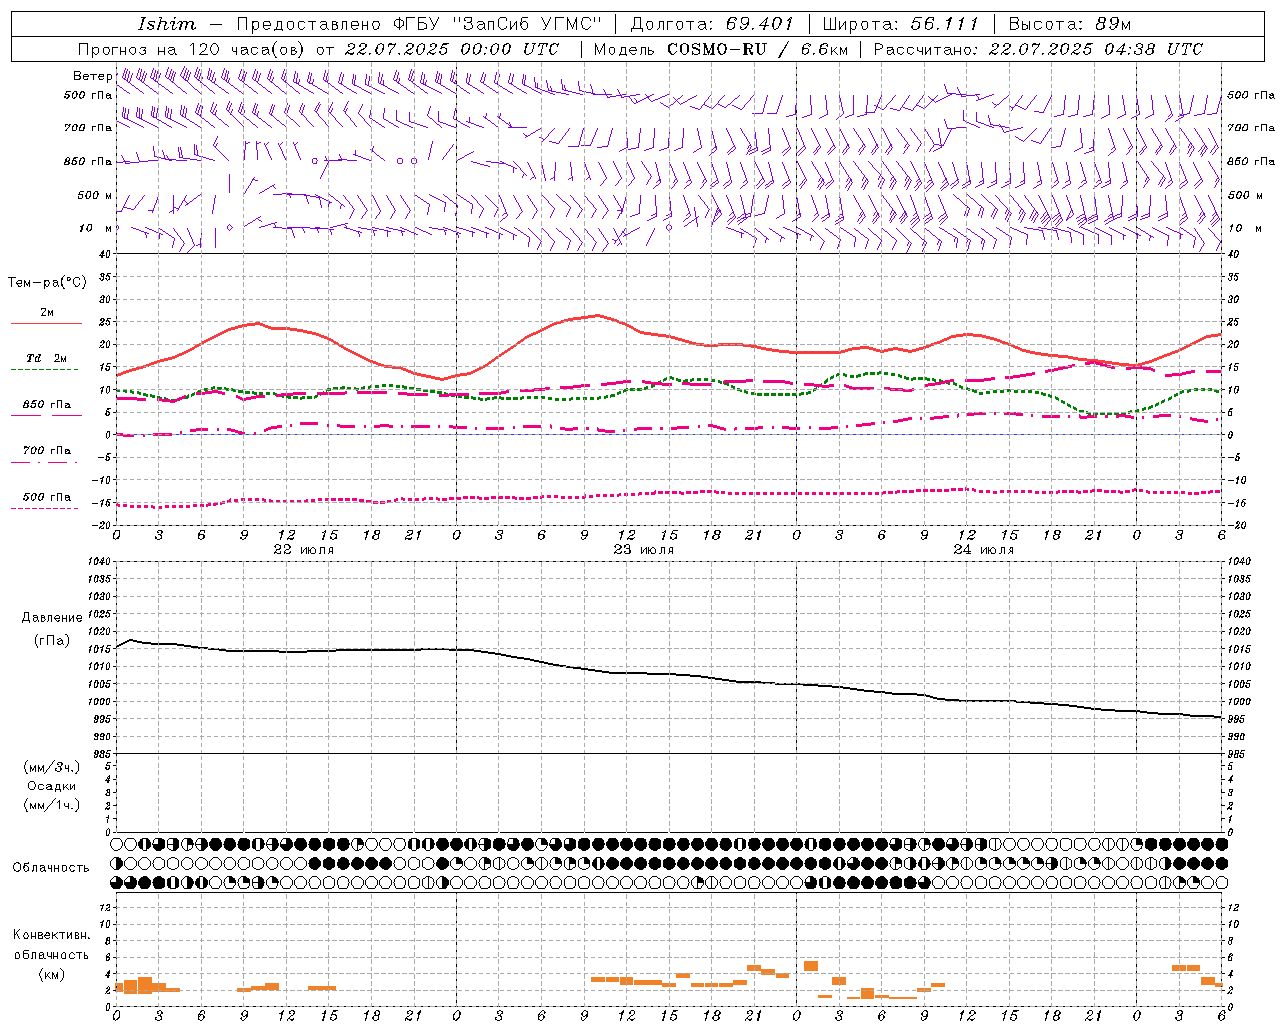Click the "23 июля" date label
The image size is (1280, 1024).
click(x=644, y=549)
